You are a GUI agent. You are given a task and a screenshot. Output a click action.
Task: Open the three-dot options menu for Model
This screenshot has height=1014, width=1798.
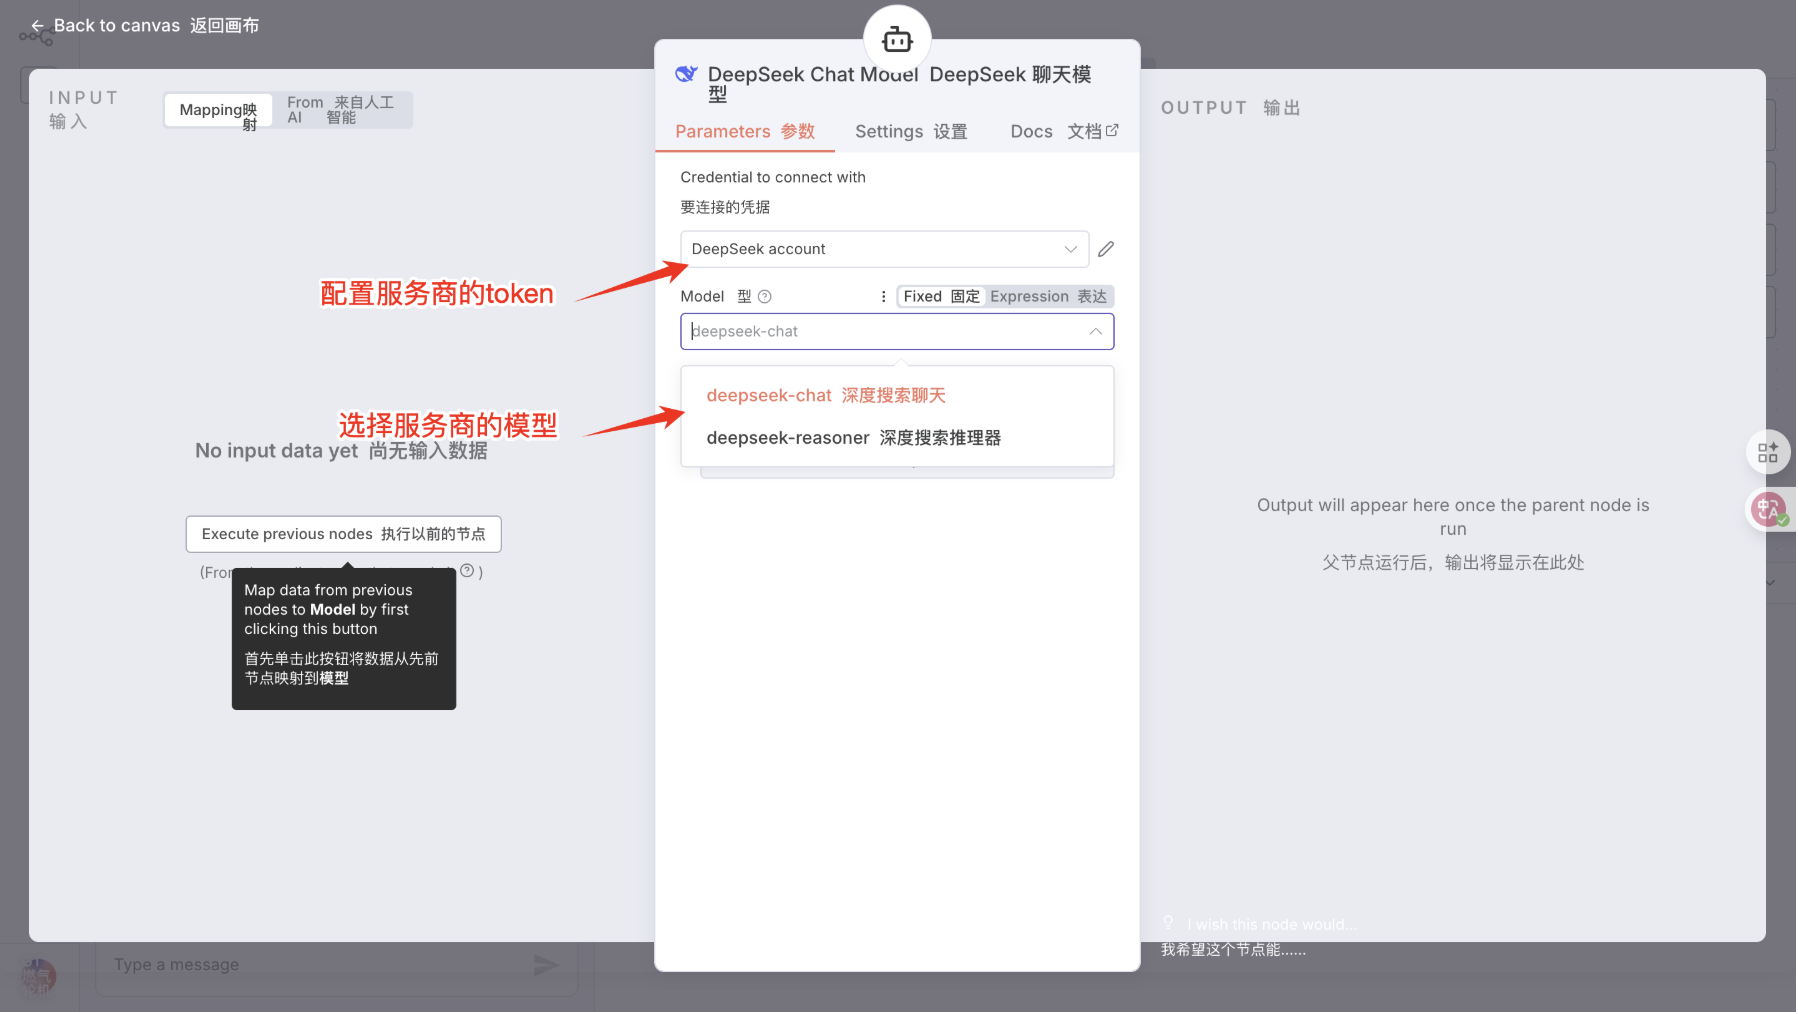tap(883, 297)
